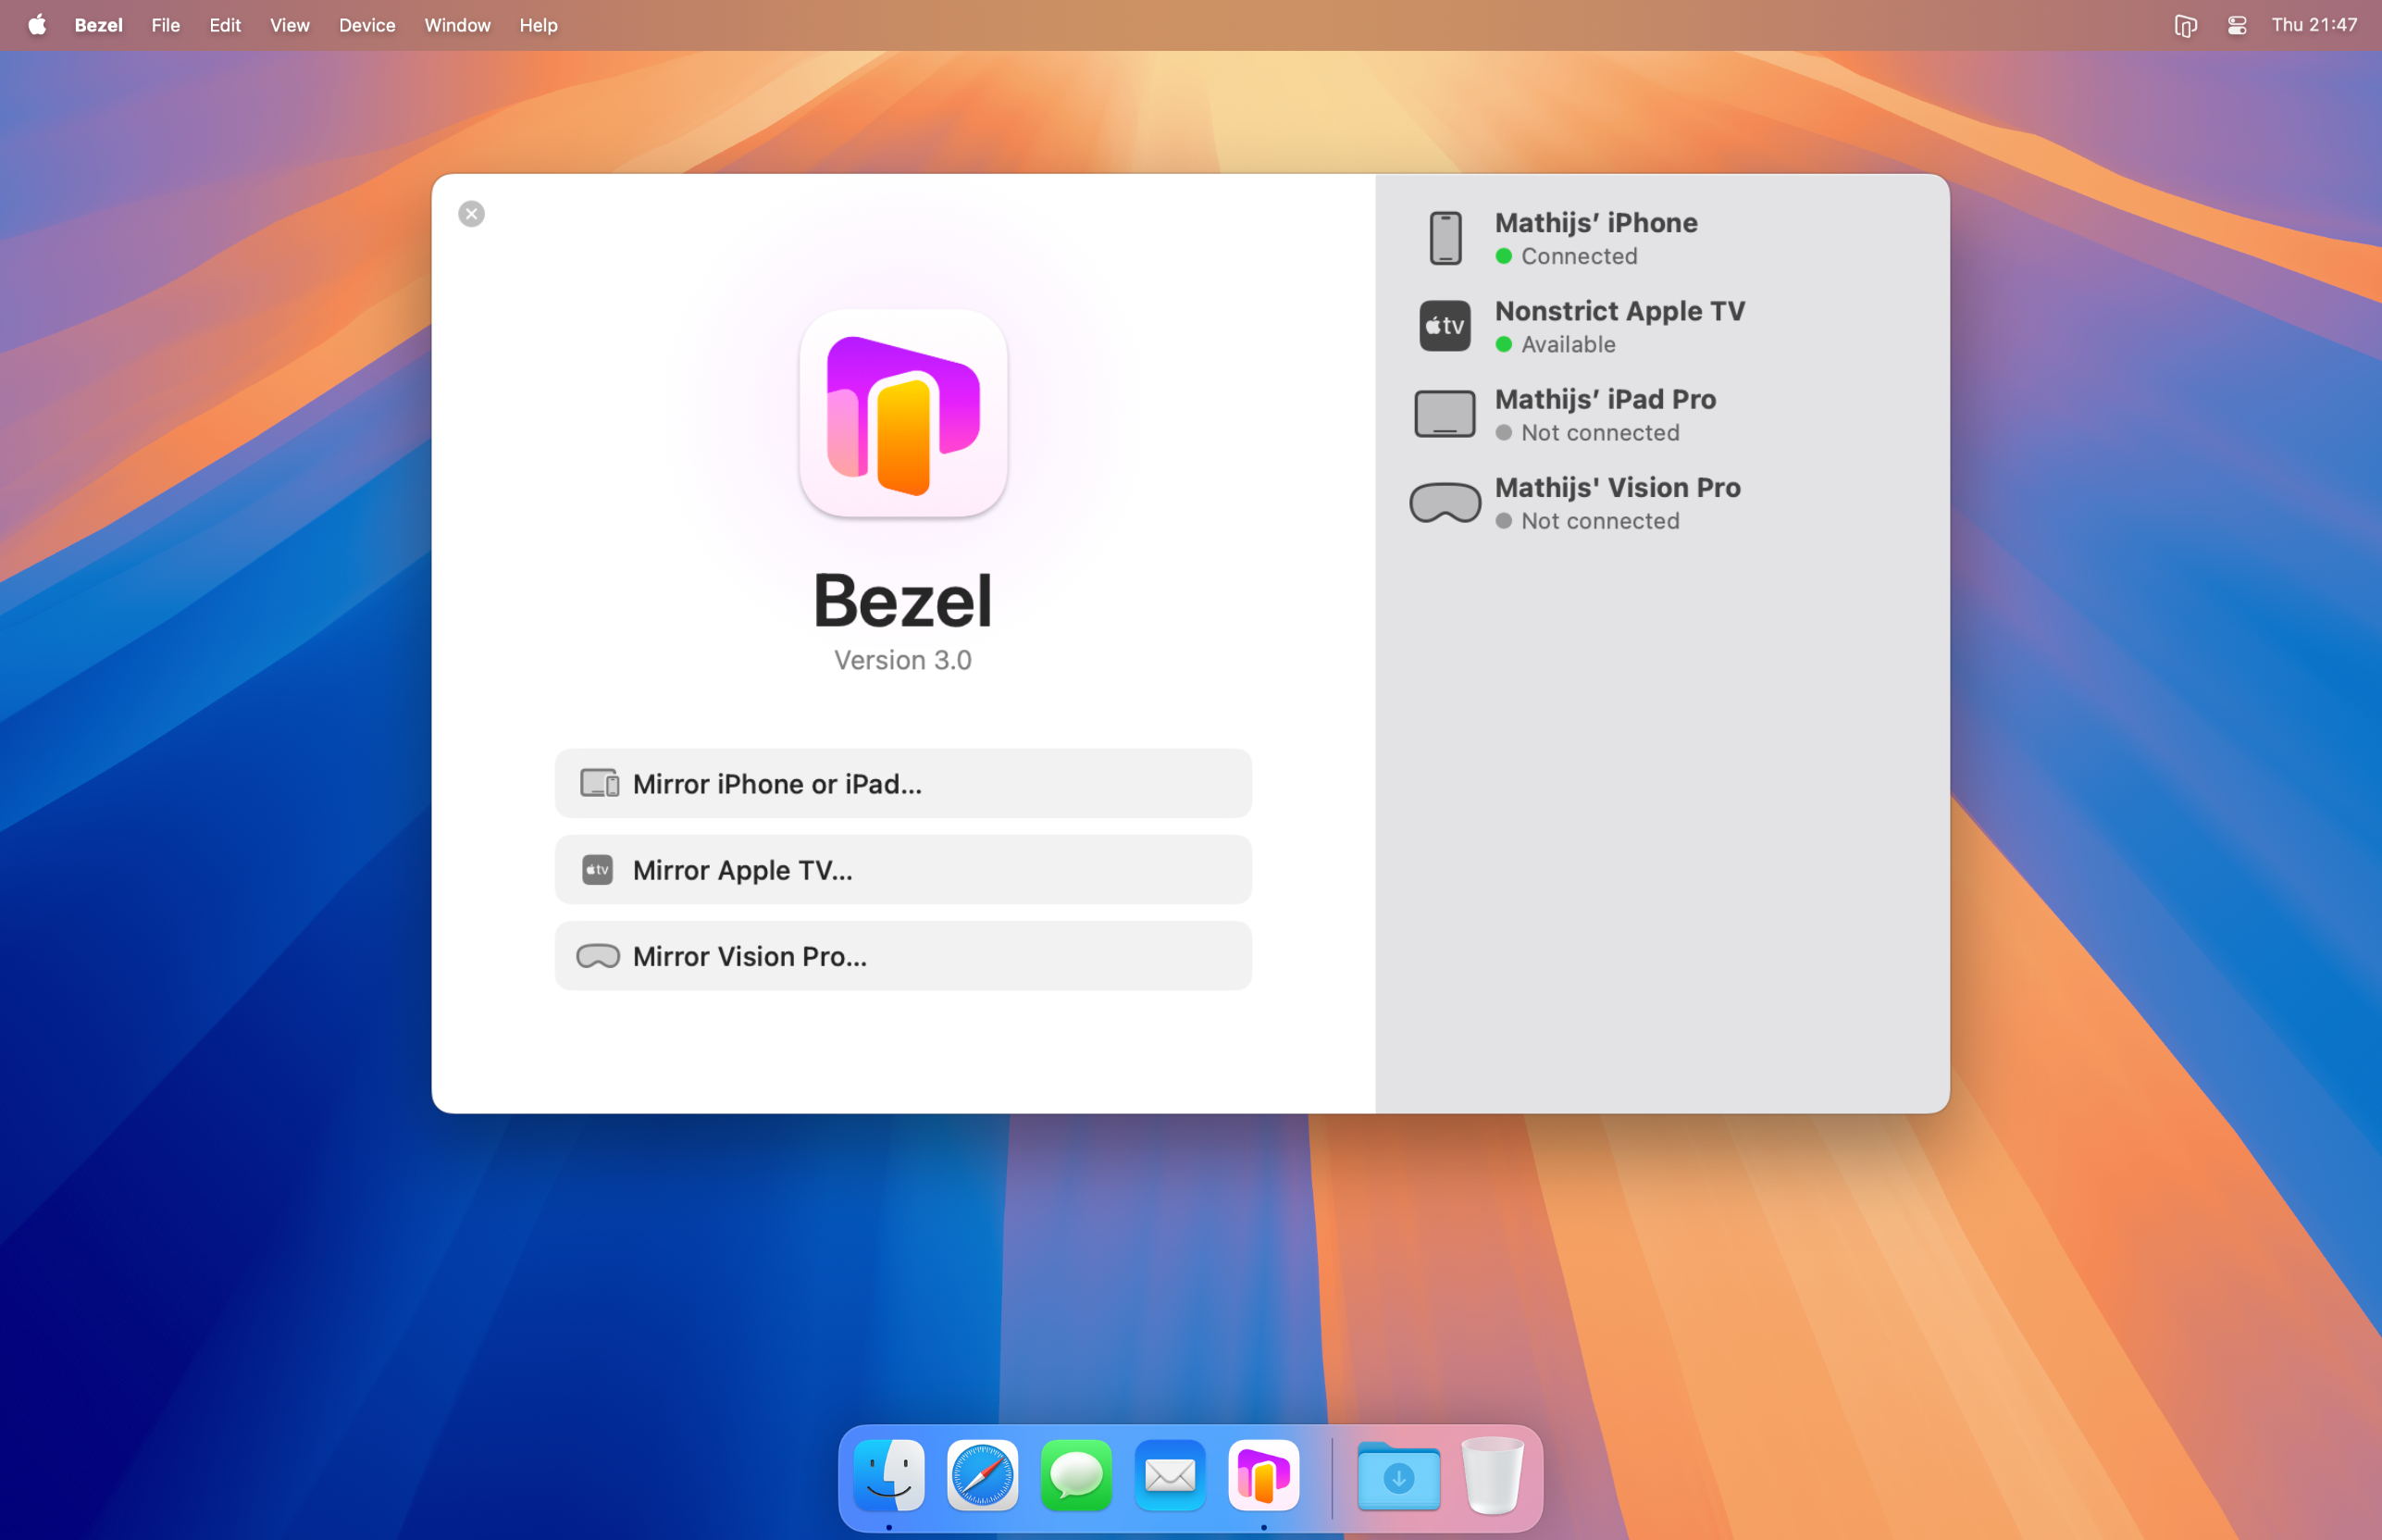Viewport: 2382px width, 1540px height.
Task: Open Control Center from the menu bar
Action: [x=2237, y=26]
